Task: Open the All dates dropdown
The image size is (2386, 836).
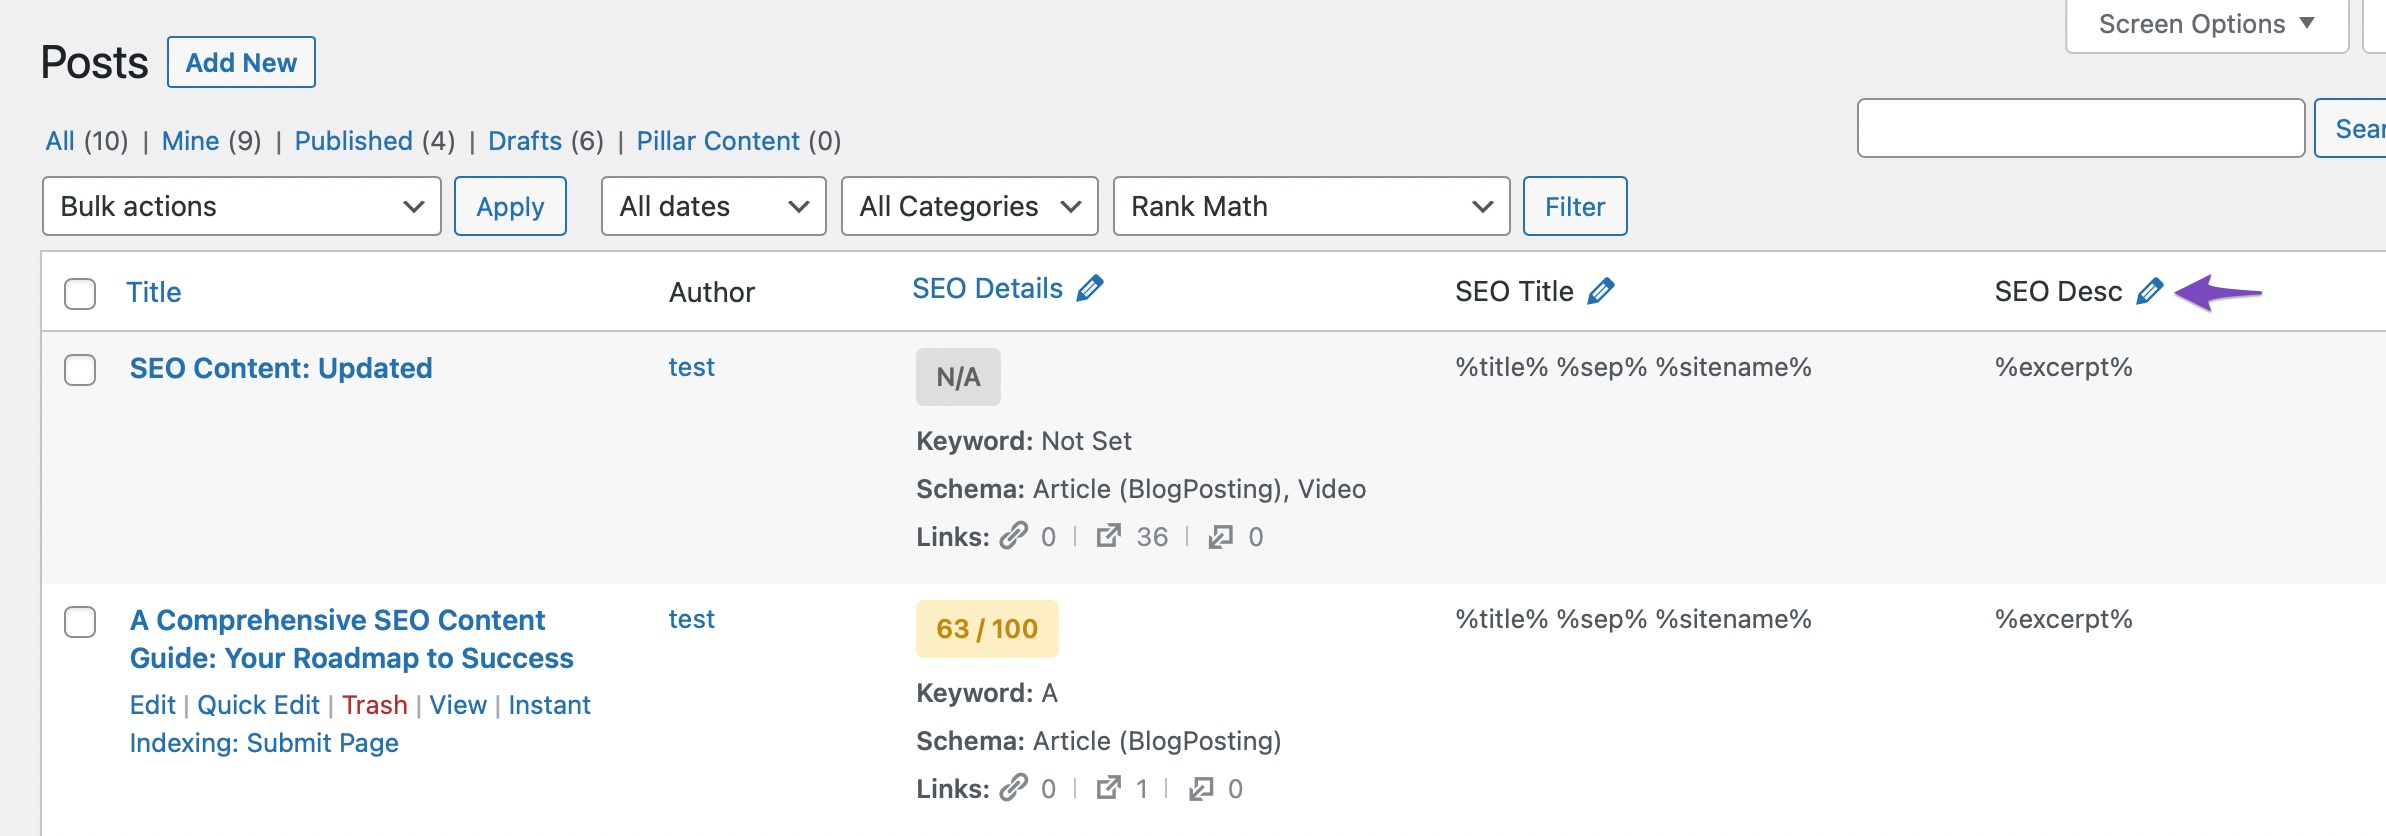Action: coord(714,206)
